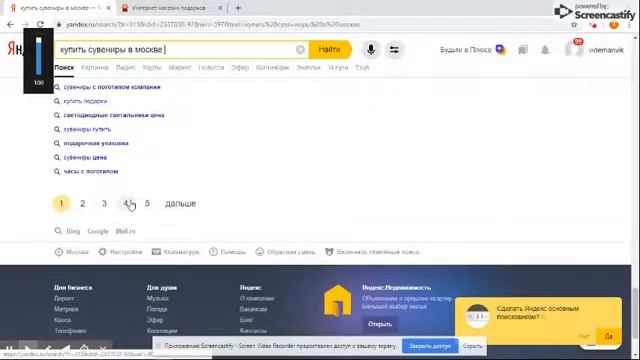
Task: Click the Клавиатура keyboard icon
Action: coord(156,252)
